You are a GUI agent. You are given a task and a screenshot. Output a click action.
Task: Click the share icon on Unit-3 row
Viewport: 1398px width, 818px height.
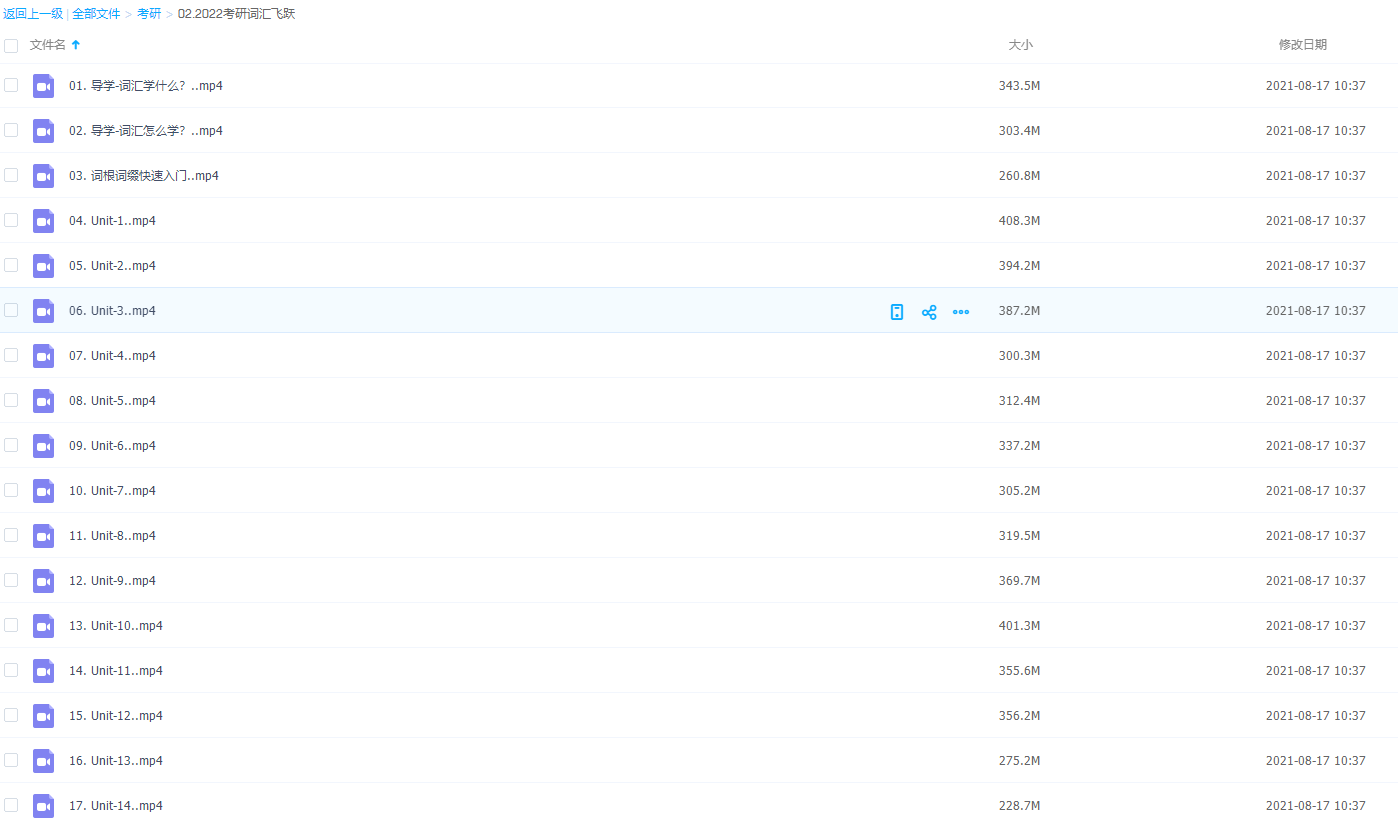[x=929, y=312]
